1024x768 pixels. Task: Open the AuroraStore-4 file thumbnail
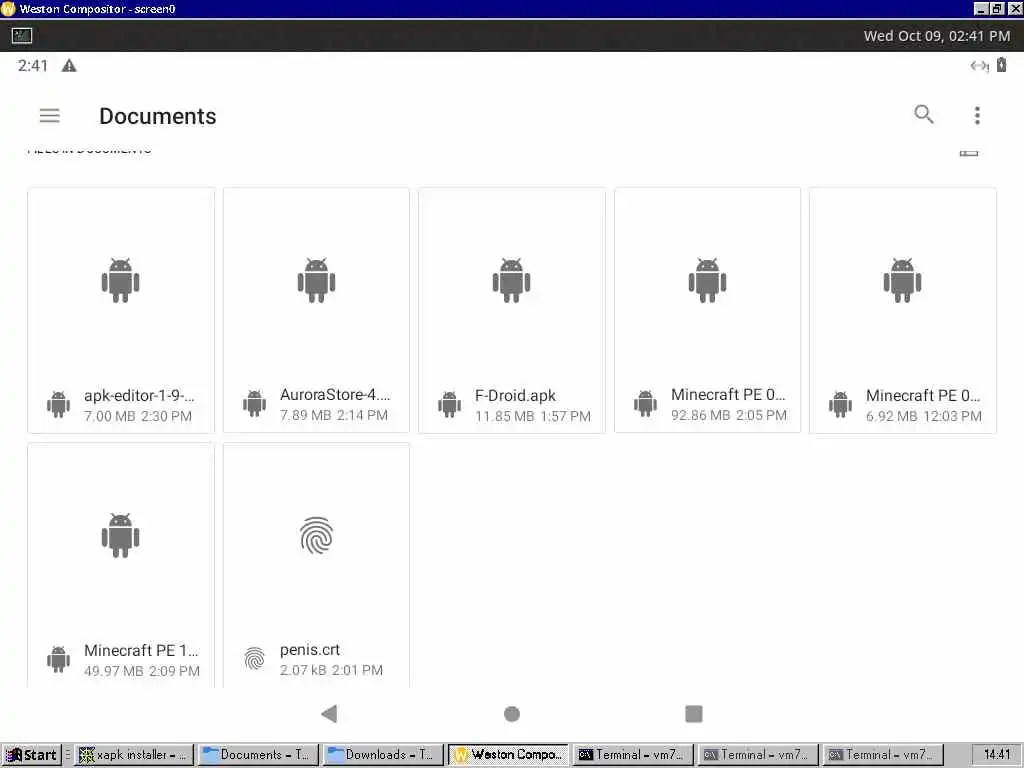click(x=316, y=280)
